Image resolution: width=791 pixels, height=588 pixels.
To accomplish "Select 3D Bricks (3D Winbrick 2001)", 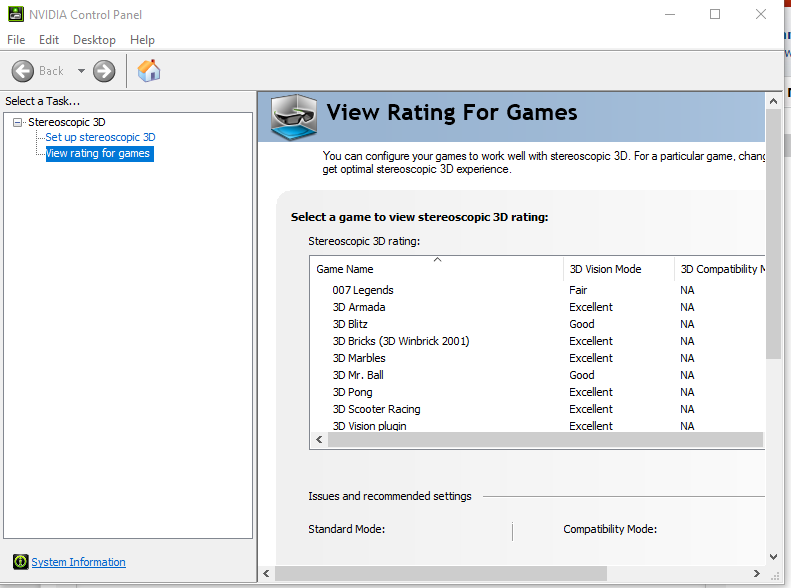I will tap(401, 341).
